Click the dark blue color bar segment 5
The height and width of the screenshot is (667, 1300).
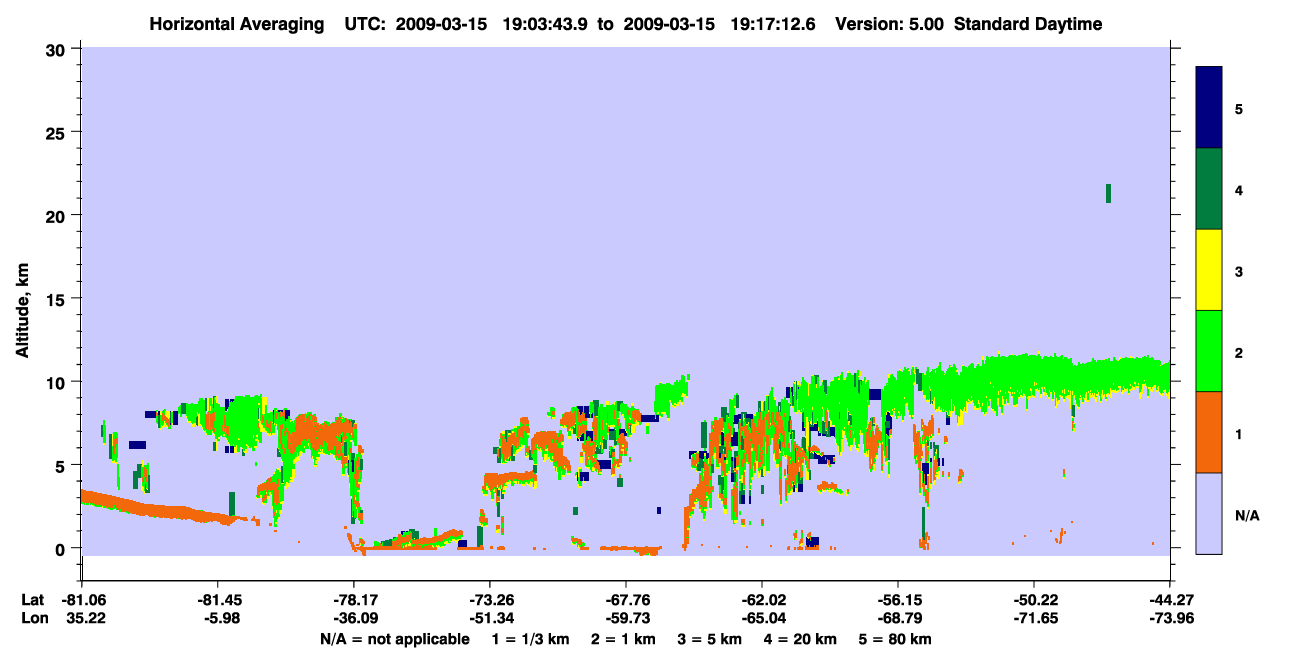tap(1209, 108)
